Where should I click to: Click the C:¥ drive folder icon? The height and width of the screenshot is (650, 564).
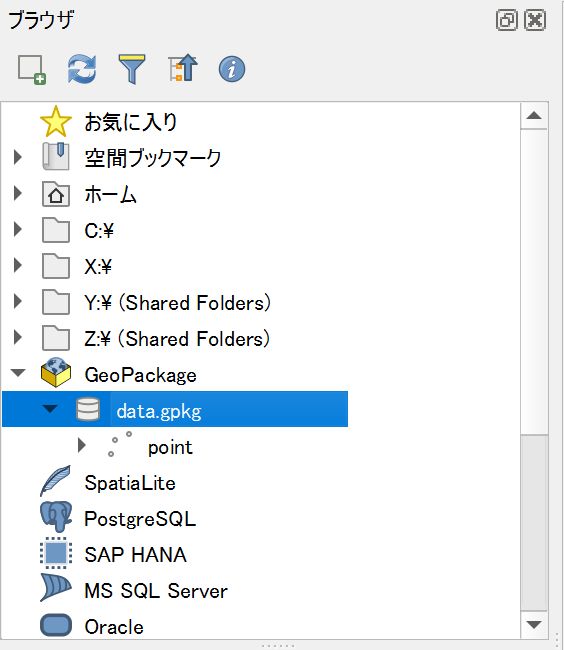(56, 230)
